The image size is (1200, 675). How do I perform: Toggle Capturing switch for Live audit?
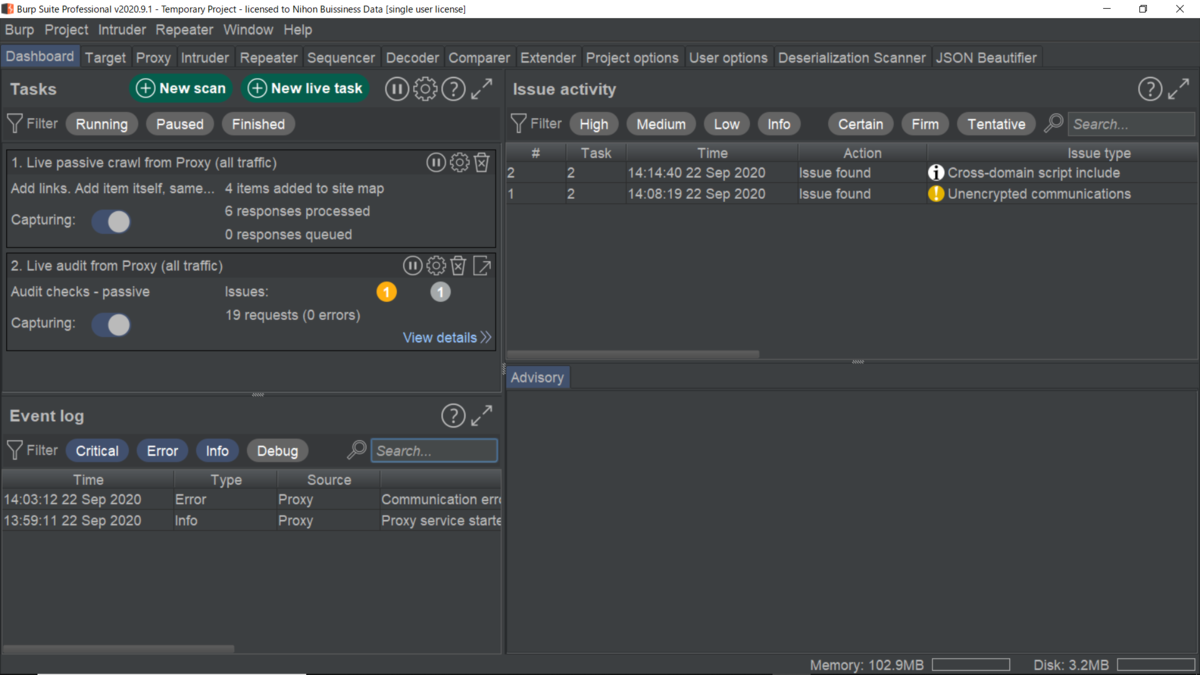click(x=111, y=324)
